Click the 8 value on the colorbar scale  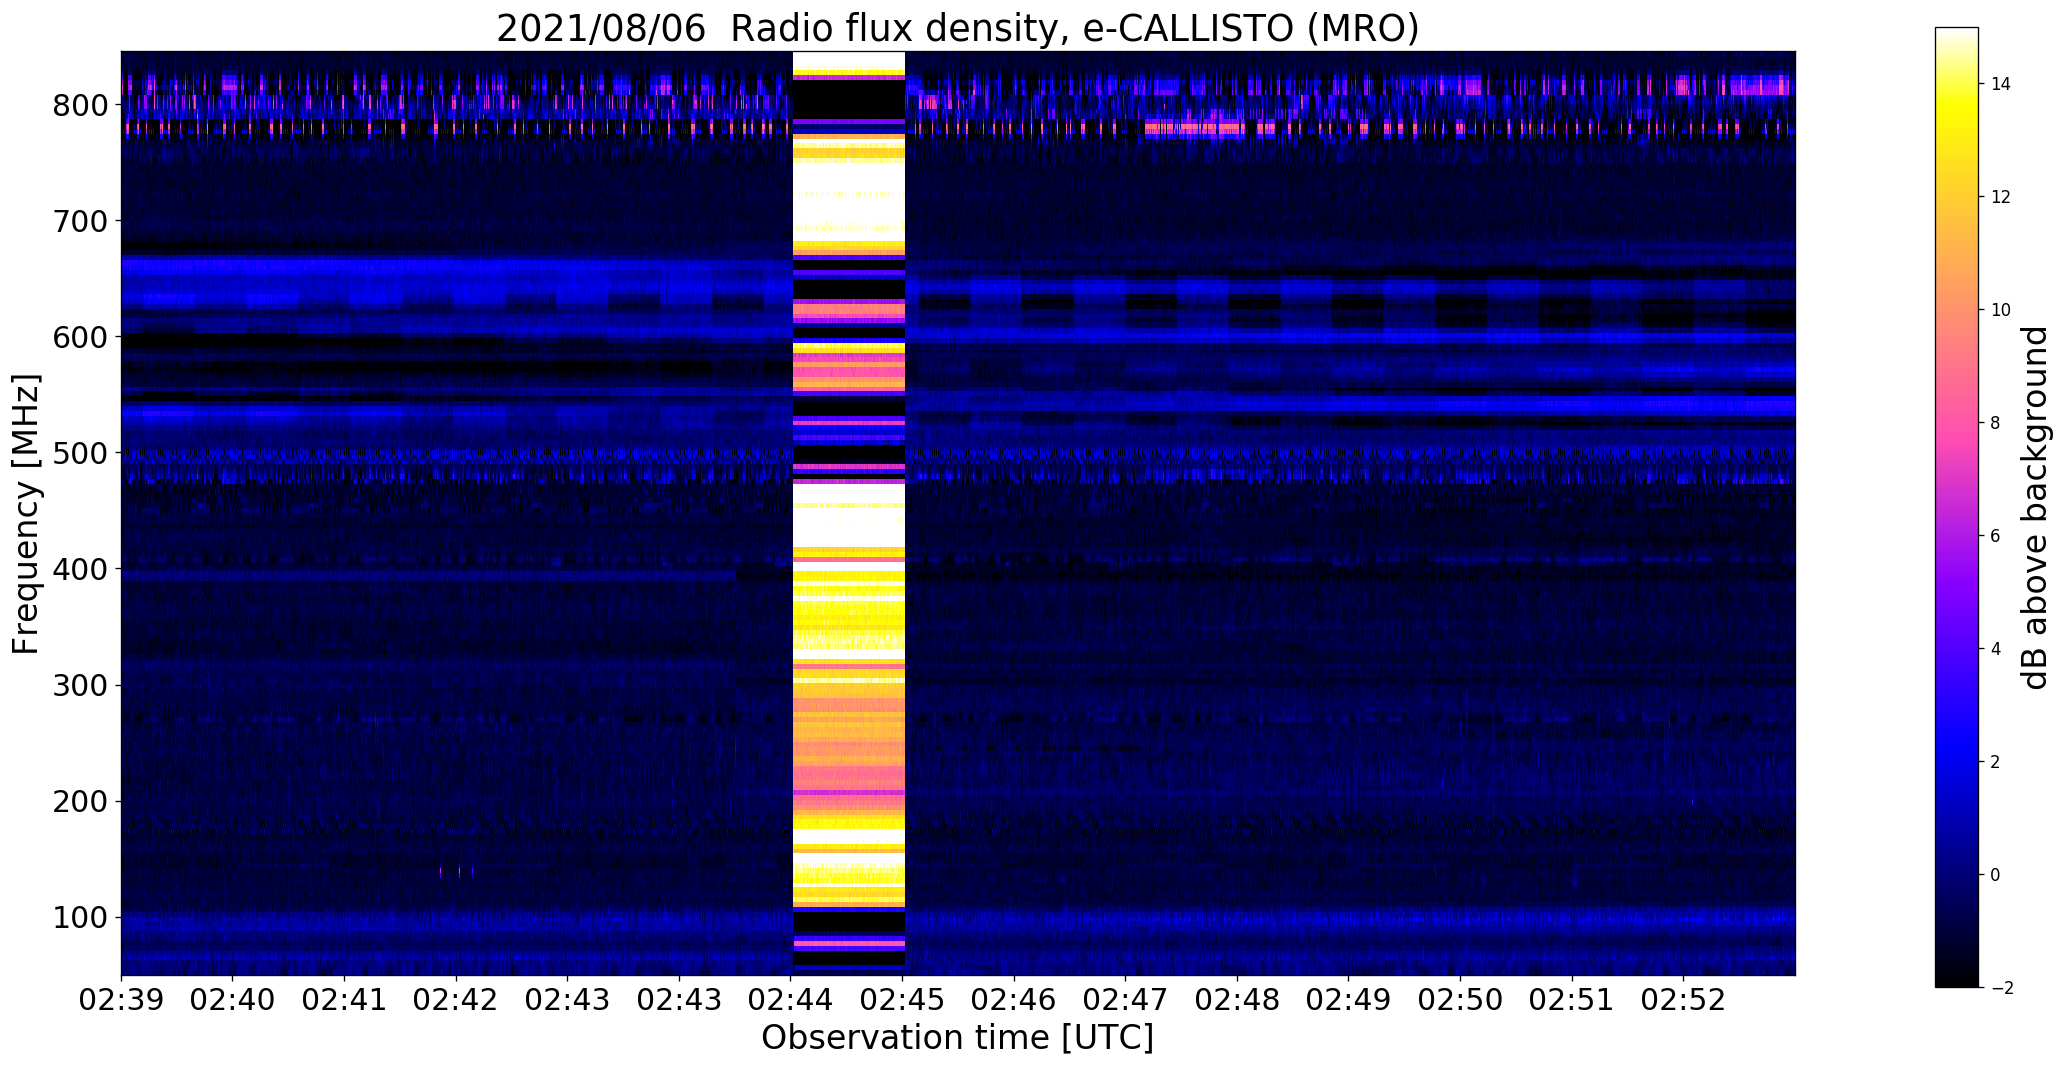(x=1996, y=423)
